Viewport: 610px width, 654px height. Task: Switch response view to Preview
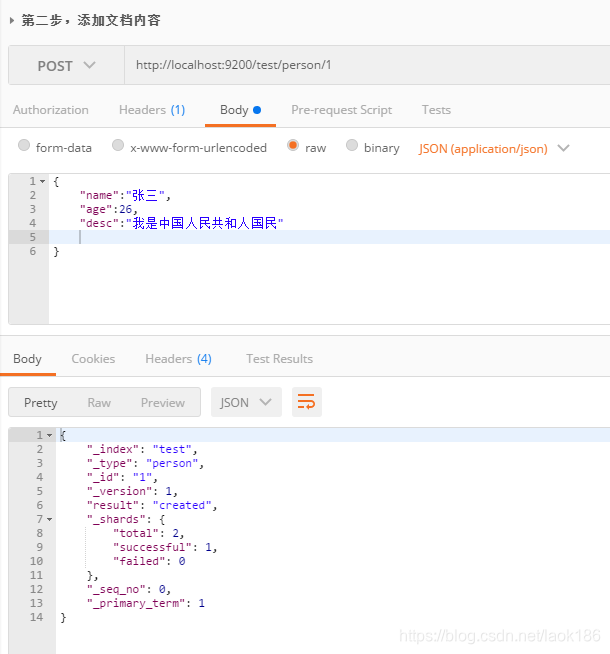point(163,402)
